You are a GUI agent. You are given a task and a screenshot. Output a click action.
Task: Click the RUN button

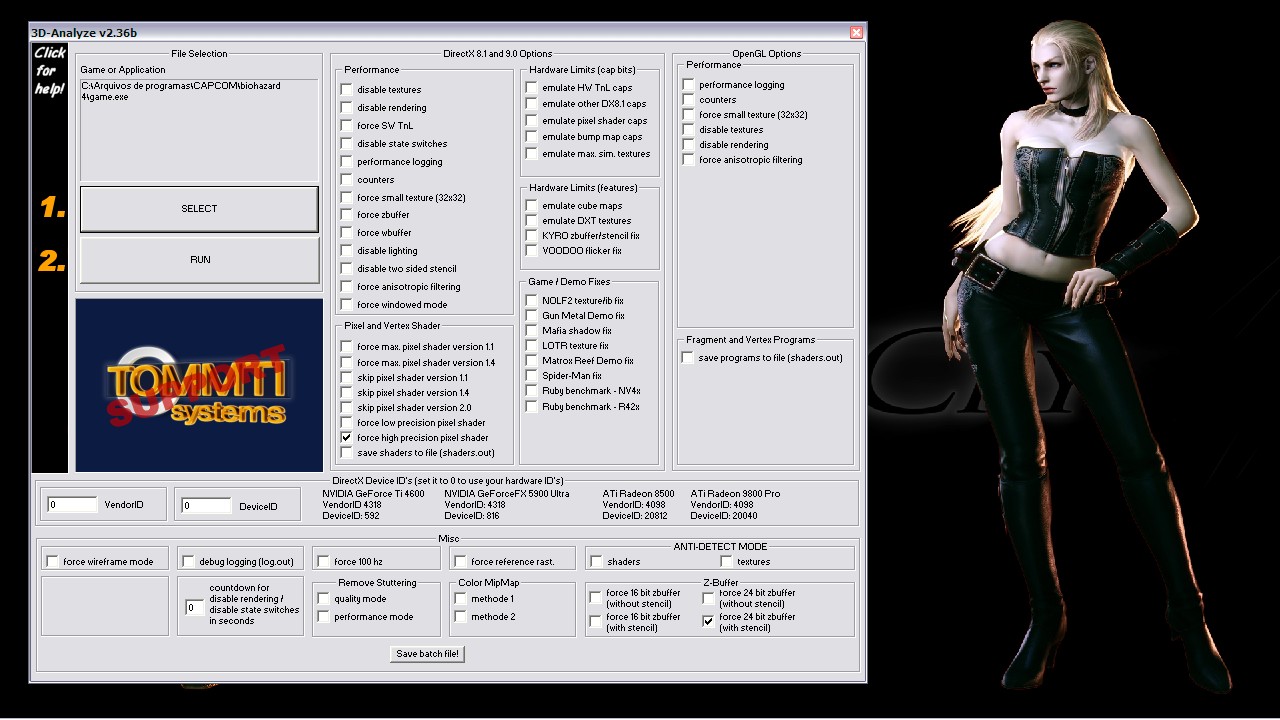point(199,260)
